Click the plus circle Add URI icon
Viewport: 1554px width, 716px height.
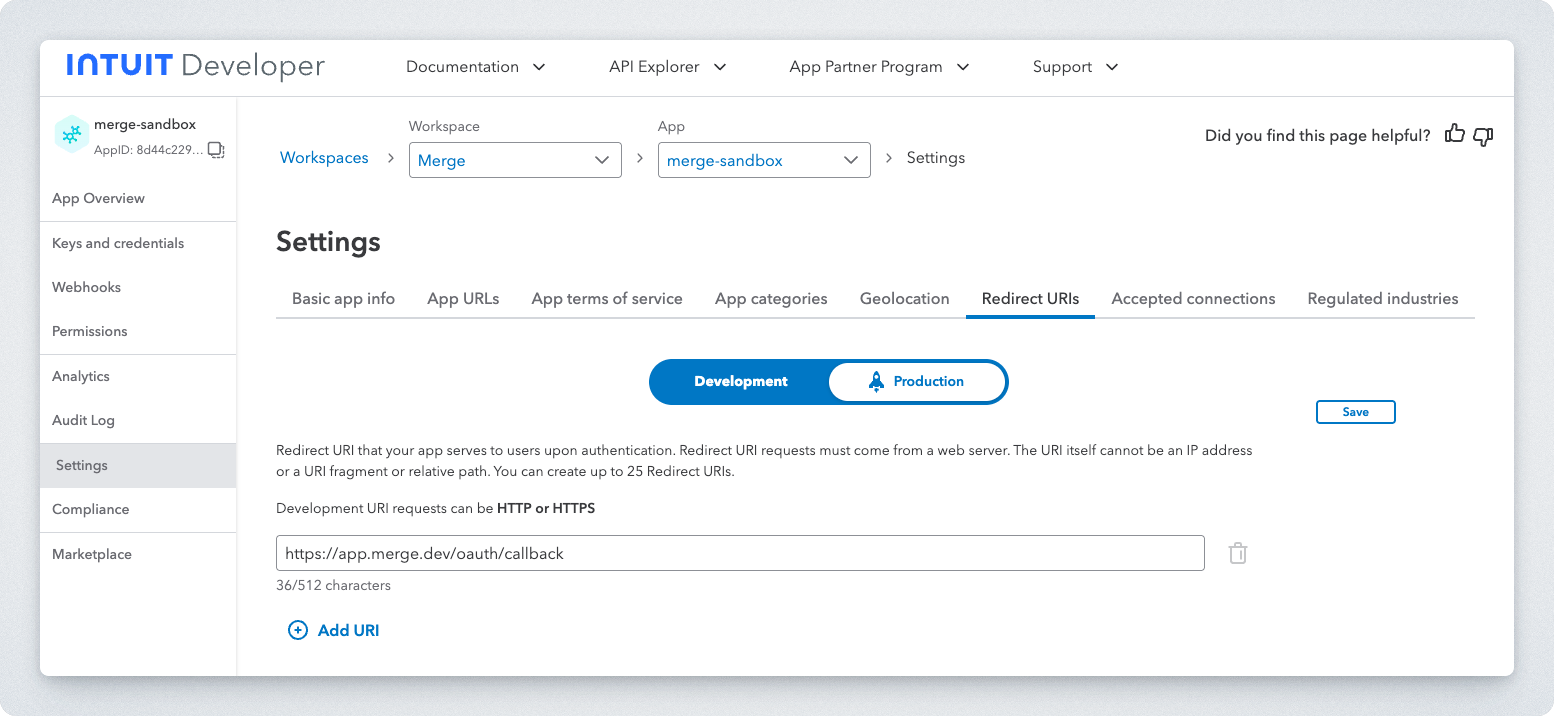click(x=298, y=630)
